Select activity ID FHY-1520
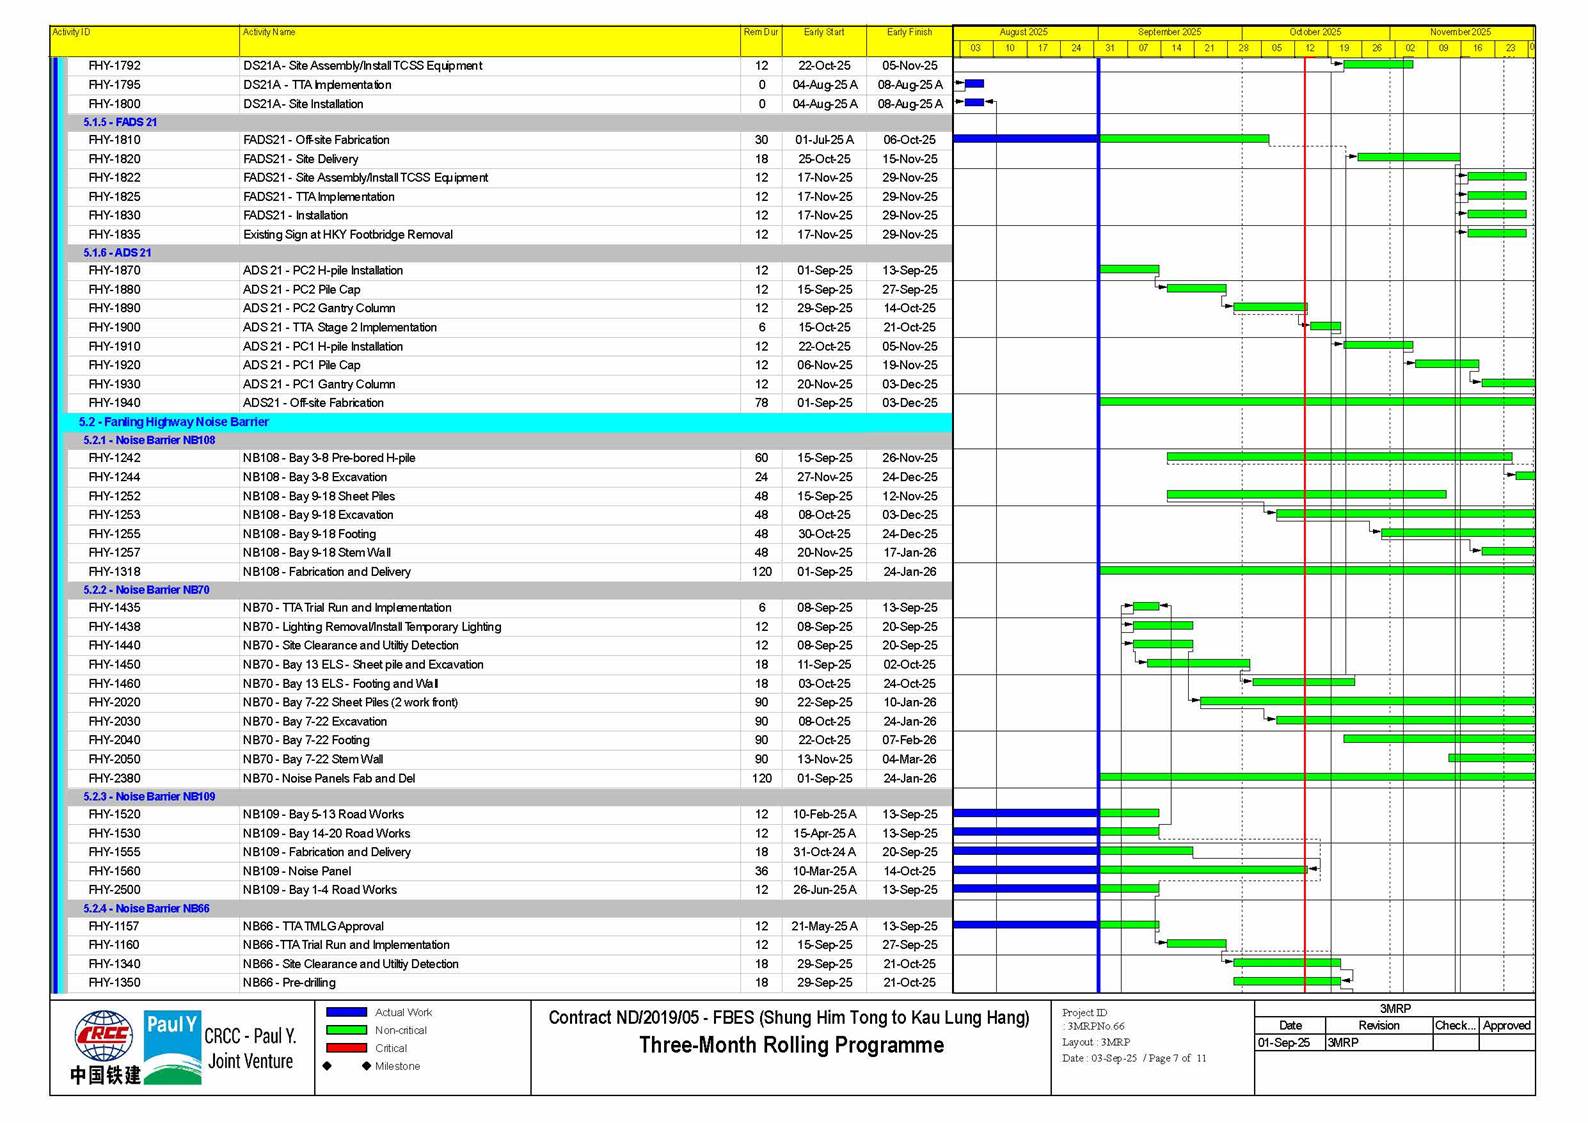The width and height of the screenshot is (1588, 1123). coord(114,815)
